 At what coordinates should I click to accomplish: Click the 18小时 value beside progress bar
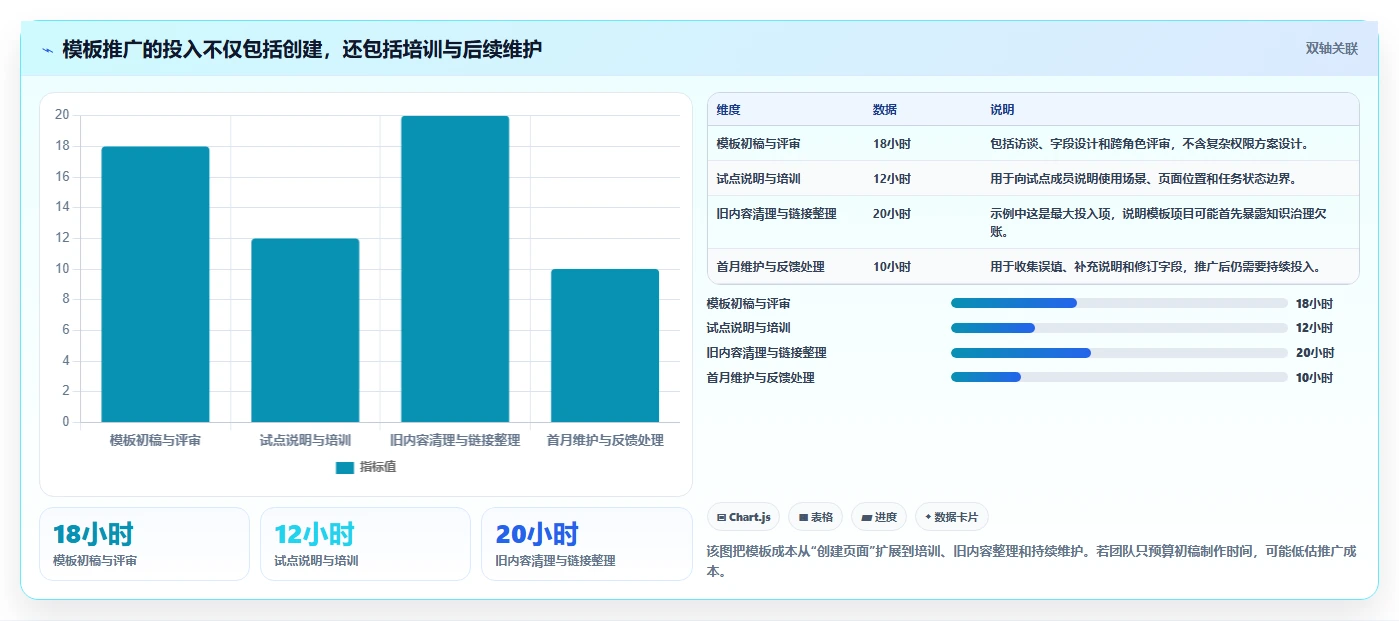[1314, 304]
